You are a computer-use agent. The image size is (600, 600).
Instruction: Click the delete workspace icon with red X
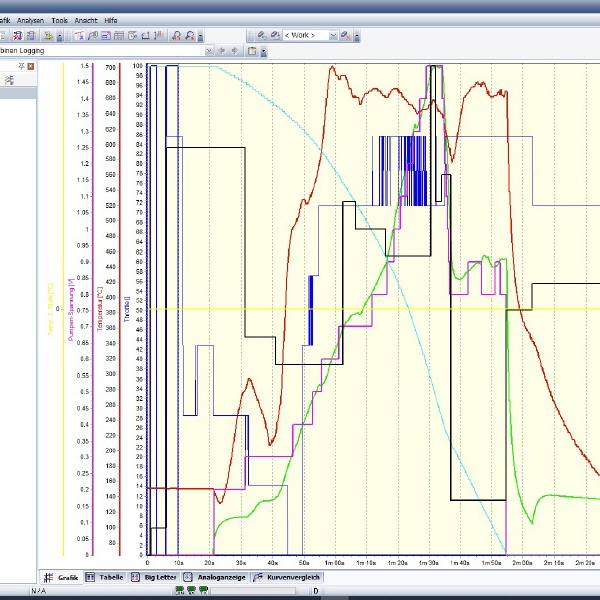(346, 36)
